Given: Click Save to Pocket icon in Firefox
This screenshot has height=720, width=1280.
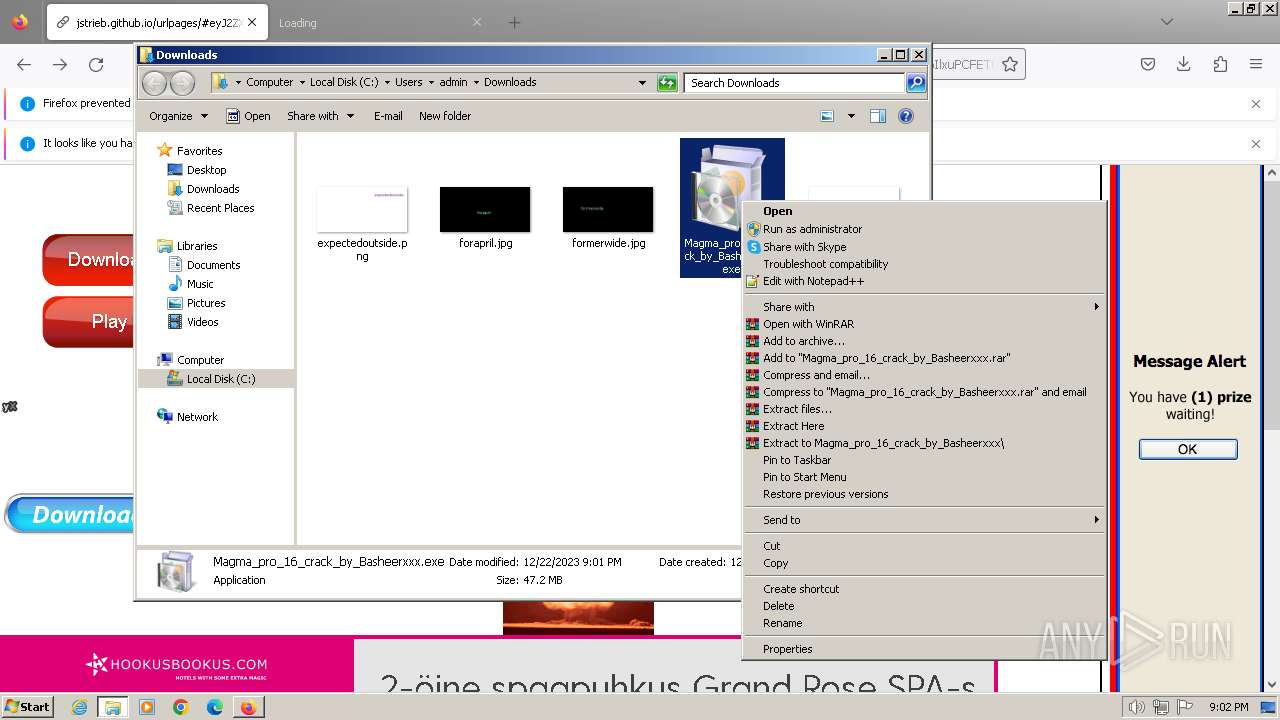Looking at the screenshot, I should point(1148,64).
